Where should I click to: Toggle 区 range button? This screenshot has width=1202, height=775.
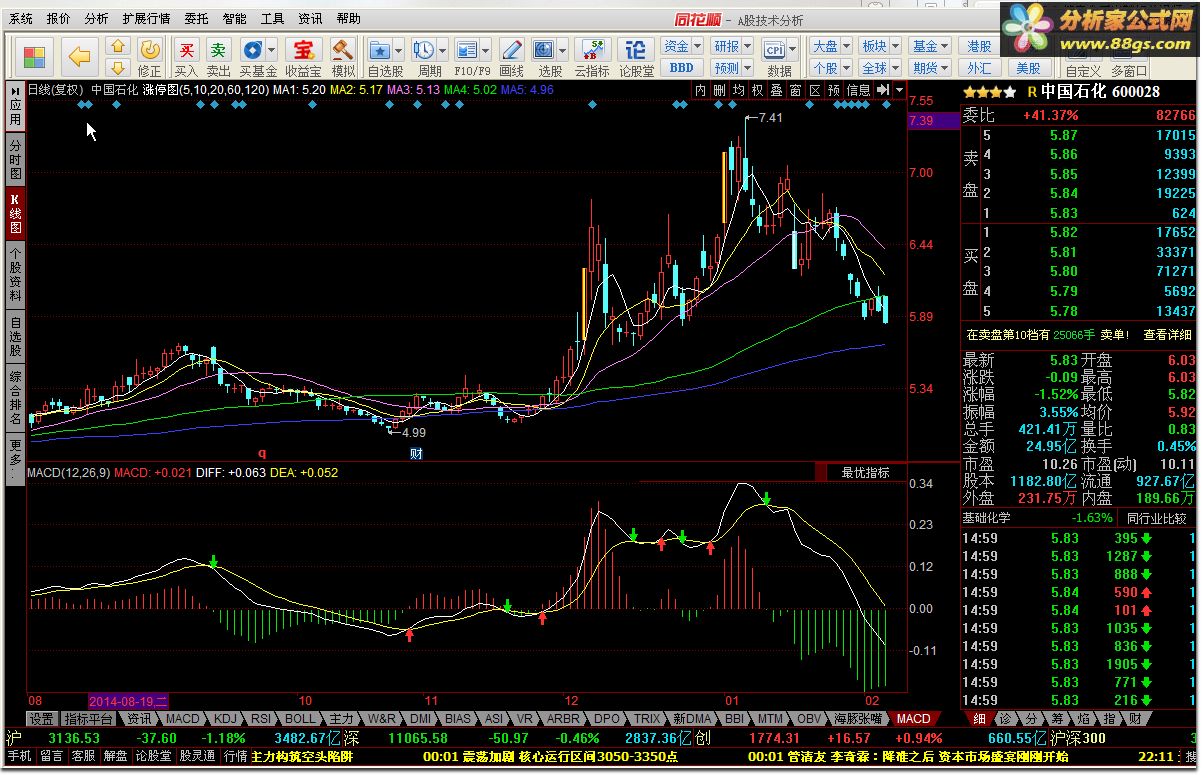(x=814, y=90)
